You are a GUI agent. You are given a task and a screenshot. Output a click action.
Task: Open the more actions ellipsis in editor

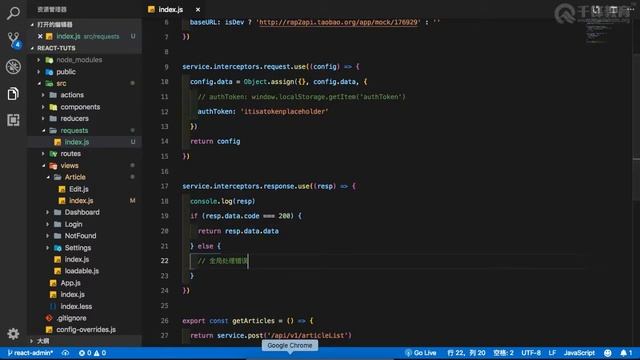tap(631, 9)
